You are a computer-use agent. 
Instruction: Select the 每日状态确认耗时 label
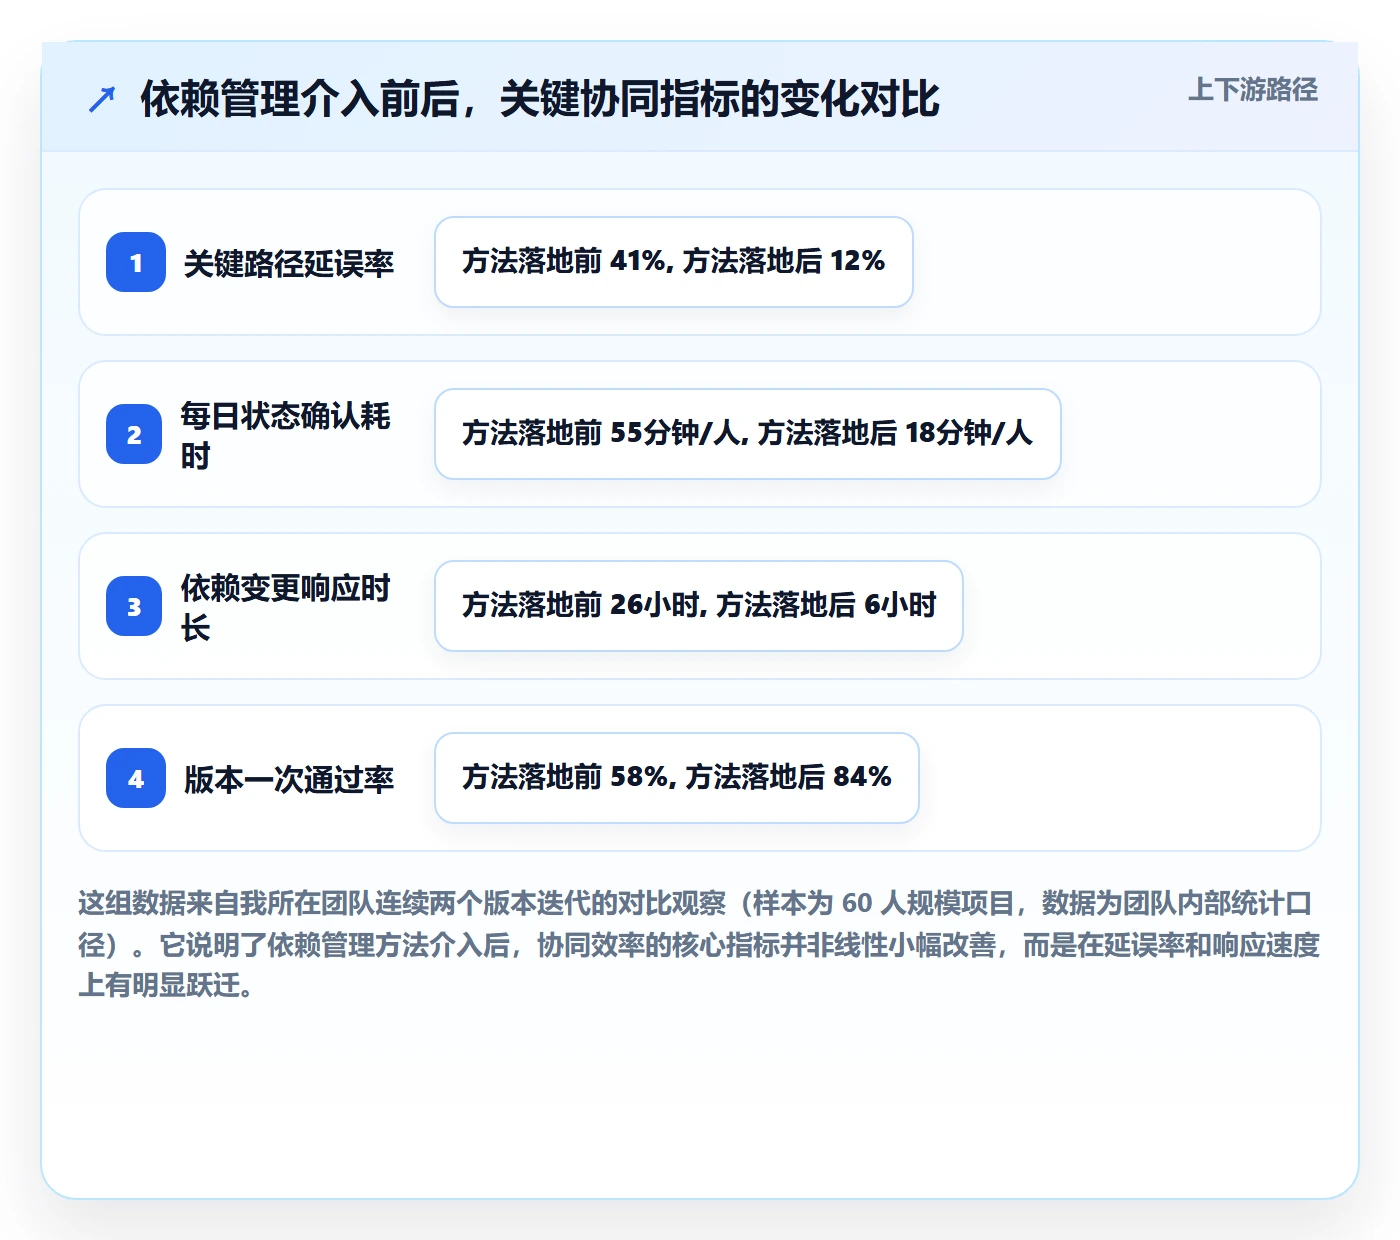click(286, 435)
